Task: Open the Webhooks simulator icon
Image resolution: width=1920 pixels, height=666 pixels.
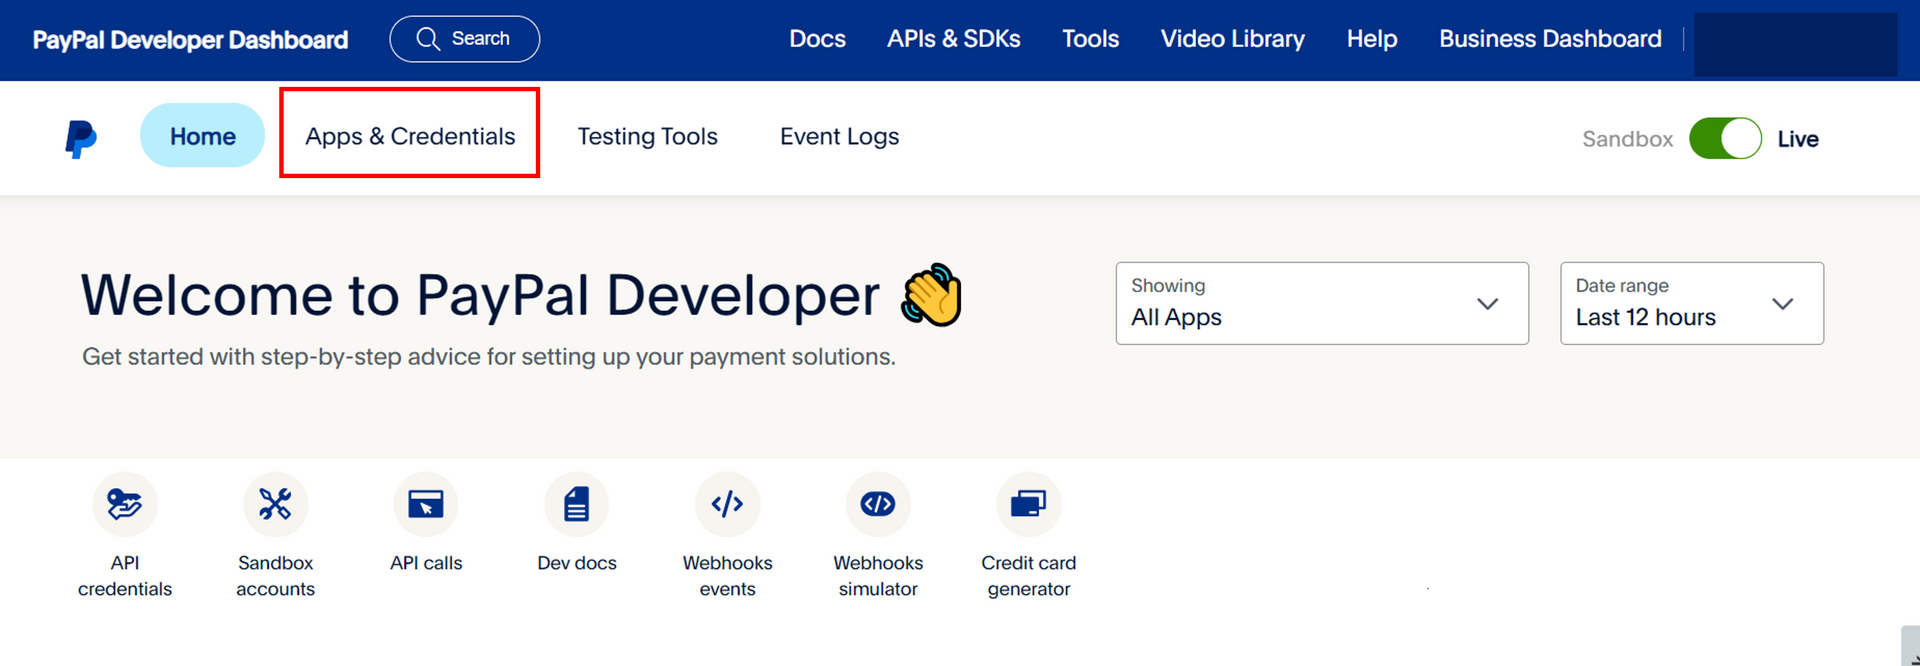Action: pyautogui.click(x=878, y=504)
